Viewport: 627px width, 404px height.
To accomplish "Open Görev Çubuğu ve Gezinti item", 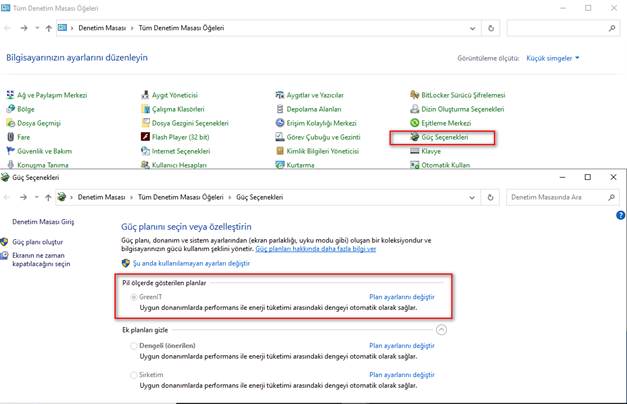I will 322,137.
